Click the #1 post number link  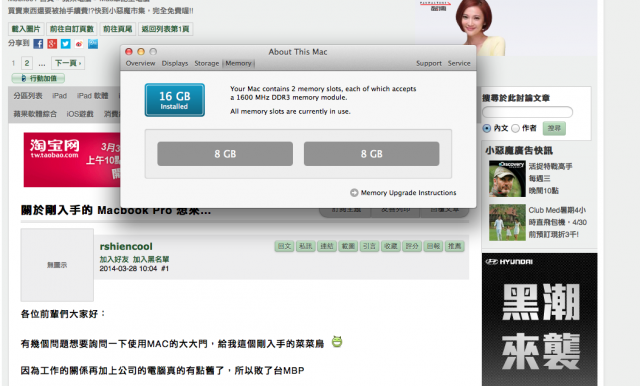pos(164,268)
